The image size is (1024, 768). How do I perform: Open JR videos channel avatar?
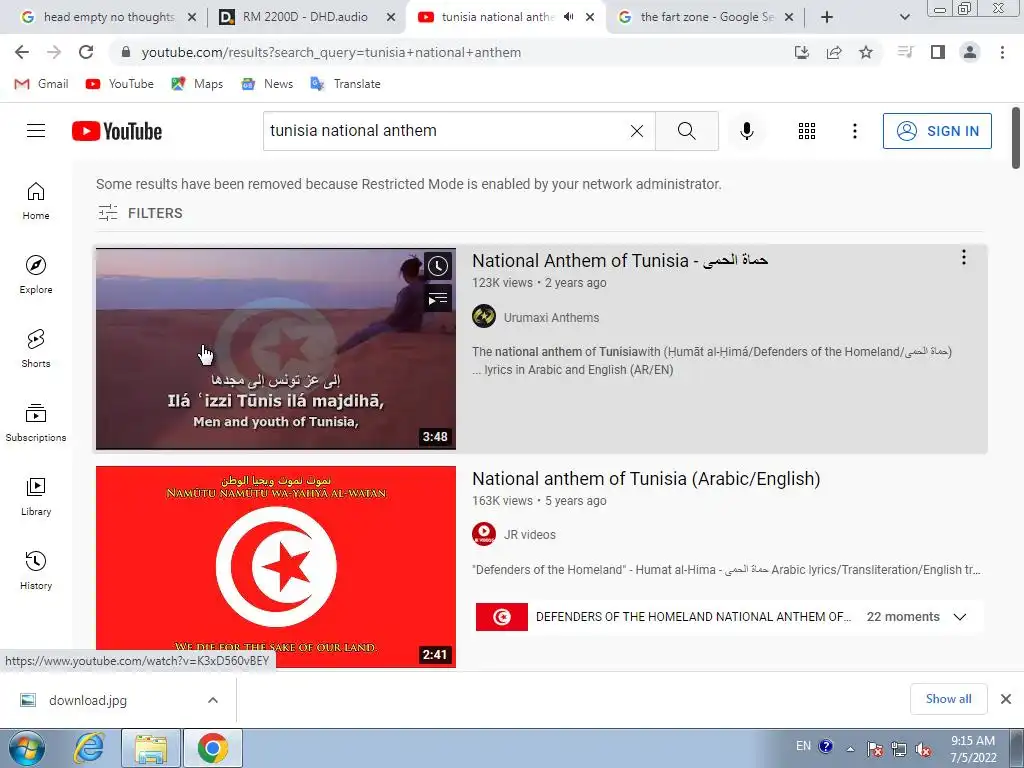(484, 534)
